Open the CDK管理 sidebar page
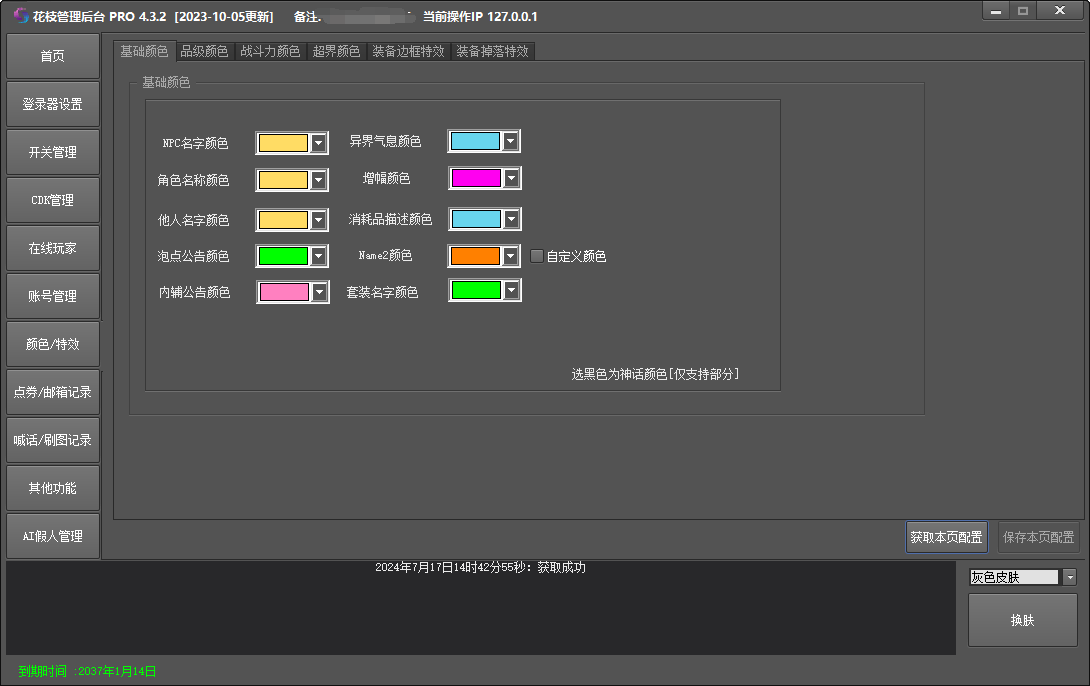1090x686 pixels. point(53,200)
